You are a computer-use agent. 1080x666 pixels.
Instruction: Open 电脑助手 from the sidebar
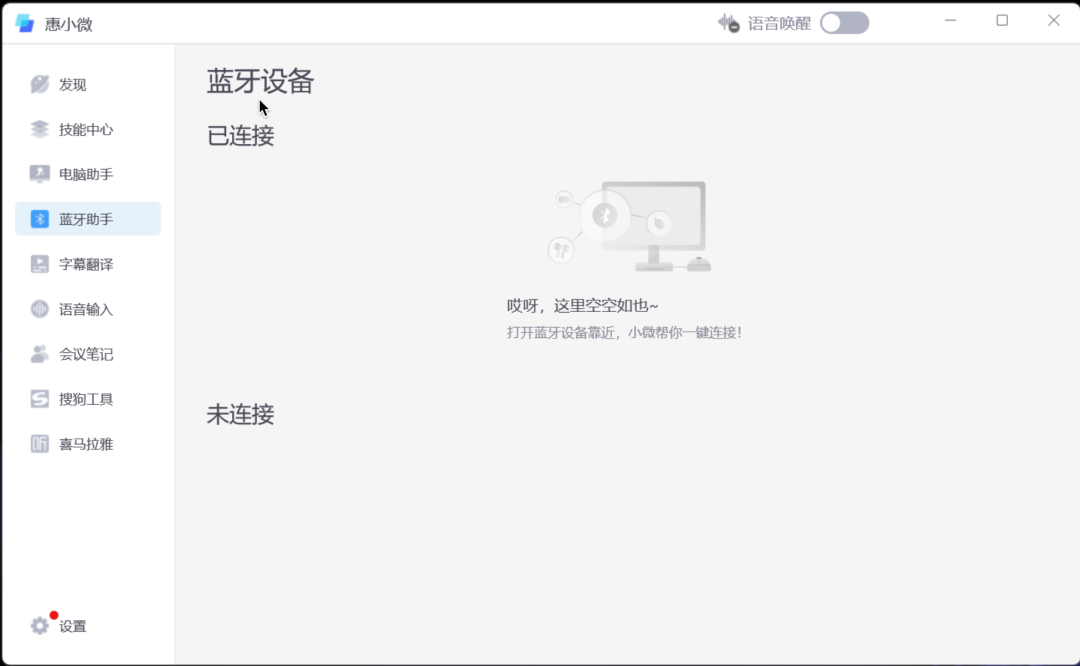(x=88, y=174)
